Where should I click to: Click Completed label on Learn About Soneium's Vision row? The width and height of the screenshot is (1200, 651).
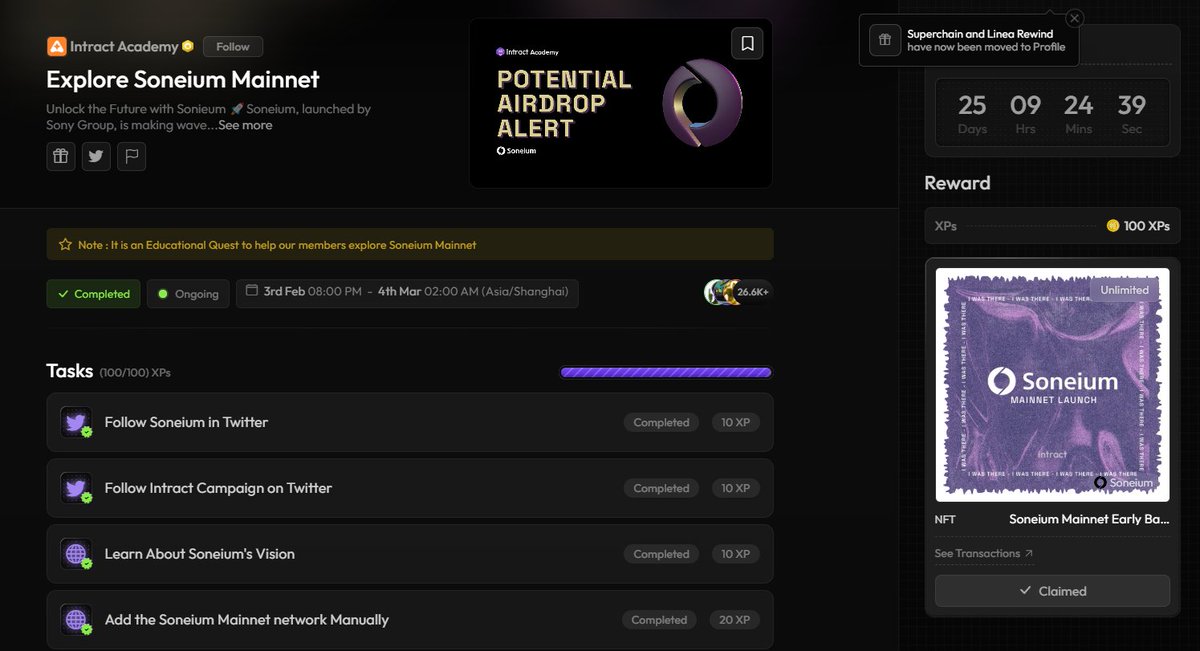click(x=661, y=554)
